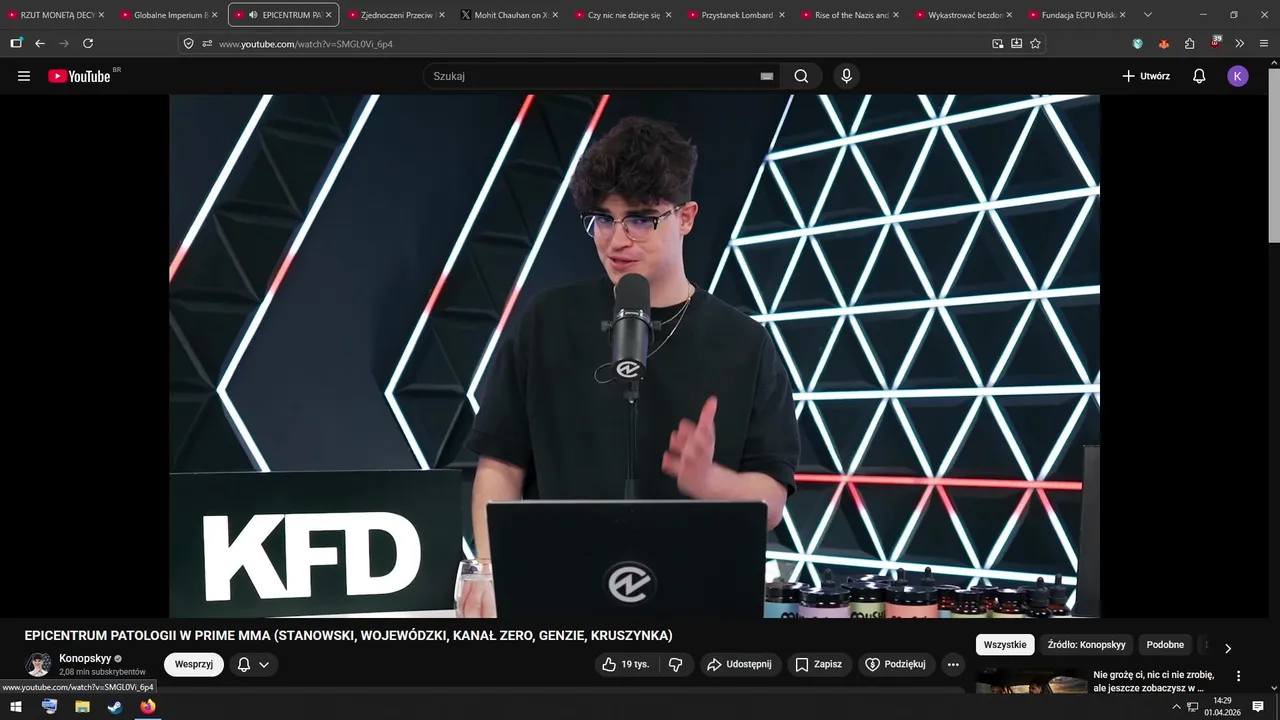Switch to the Czy nic nie dzieje się tab

click(x=624, y=15)
